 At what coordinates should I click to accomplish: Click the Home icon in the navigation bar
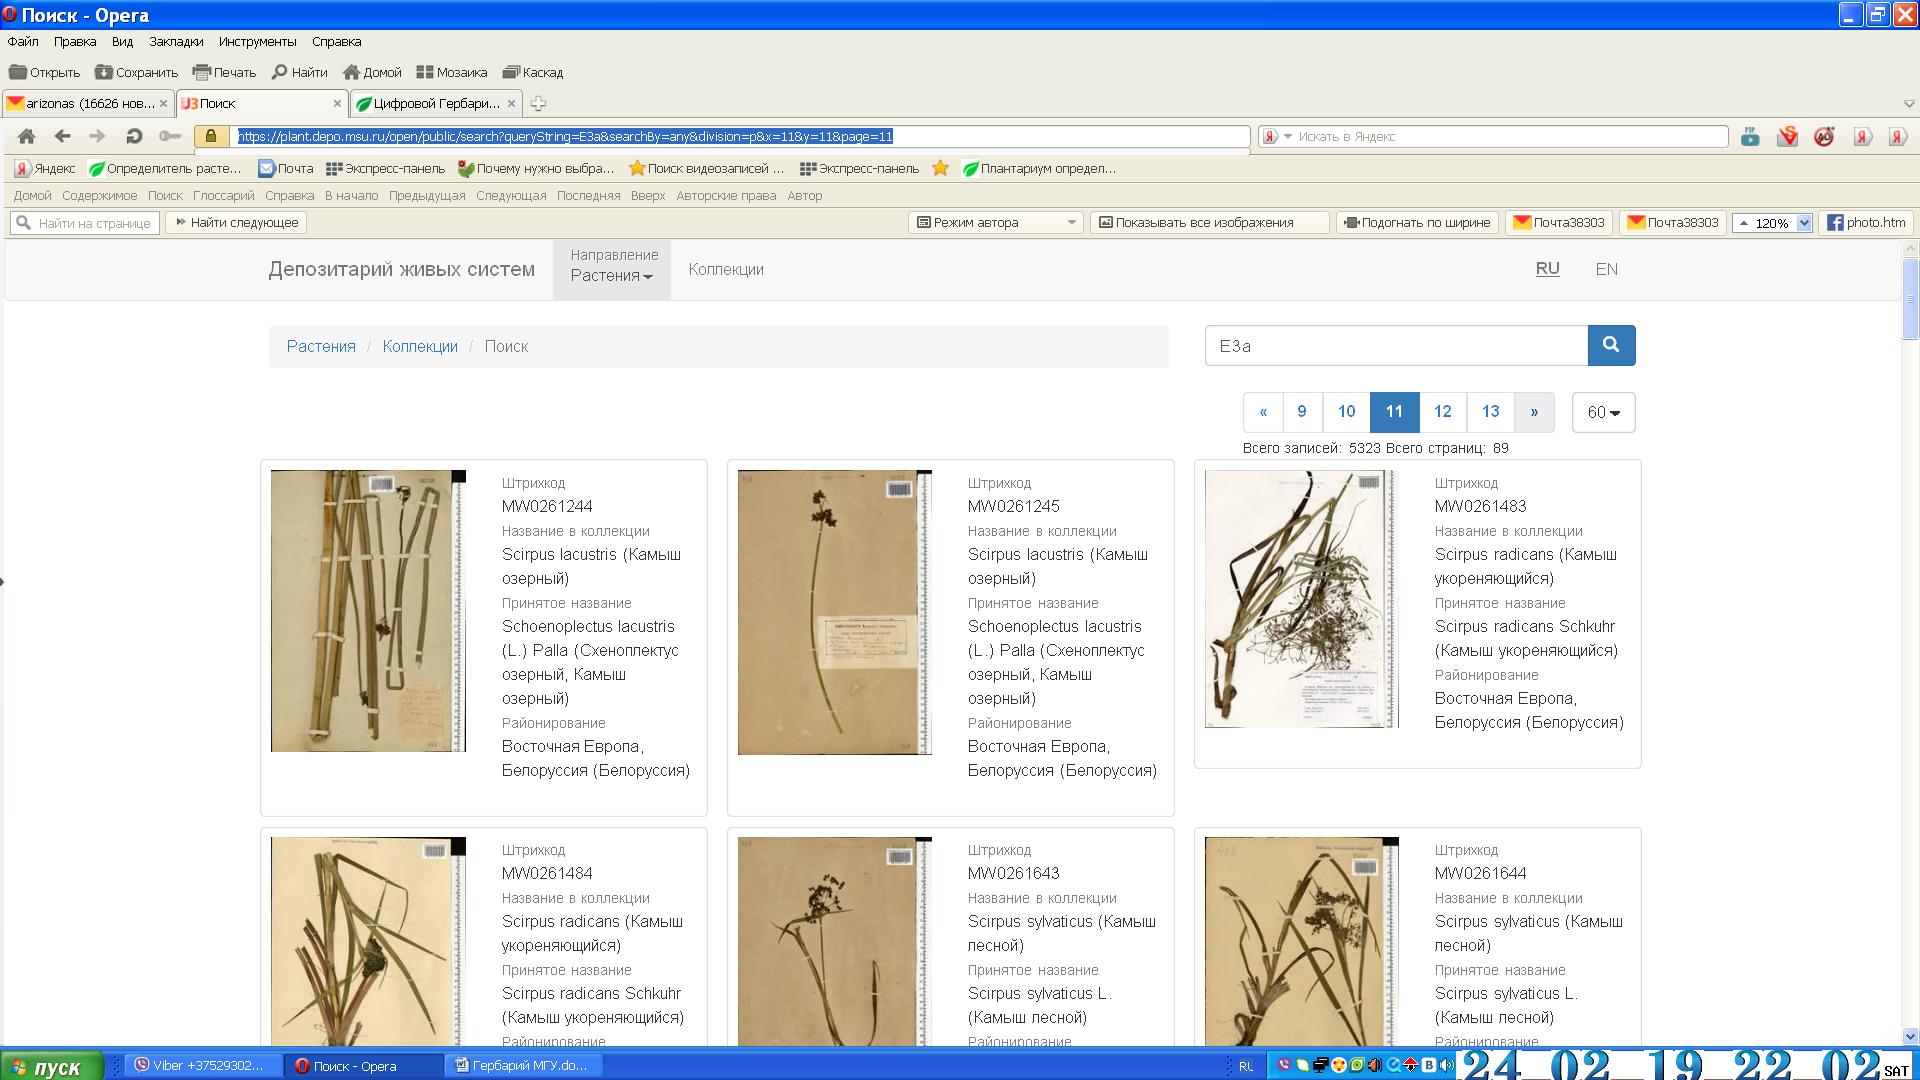pyautogui.click(x=27, y=136)
